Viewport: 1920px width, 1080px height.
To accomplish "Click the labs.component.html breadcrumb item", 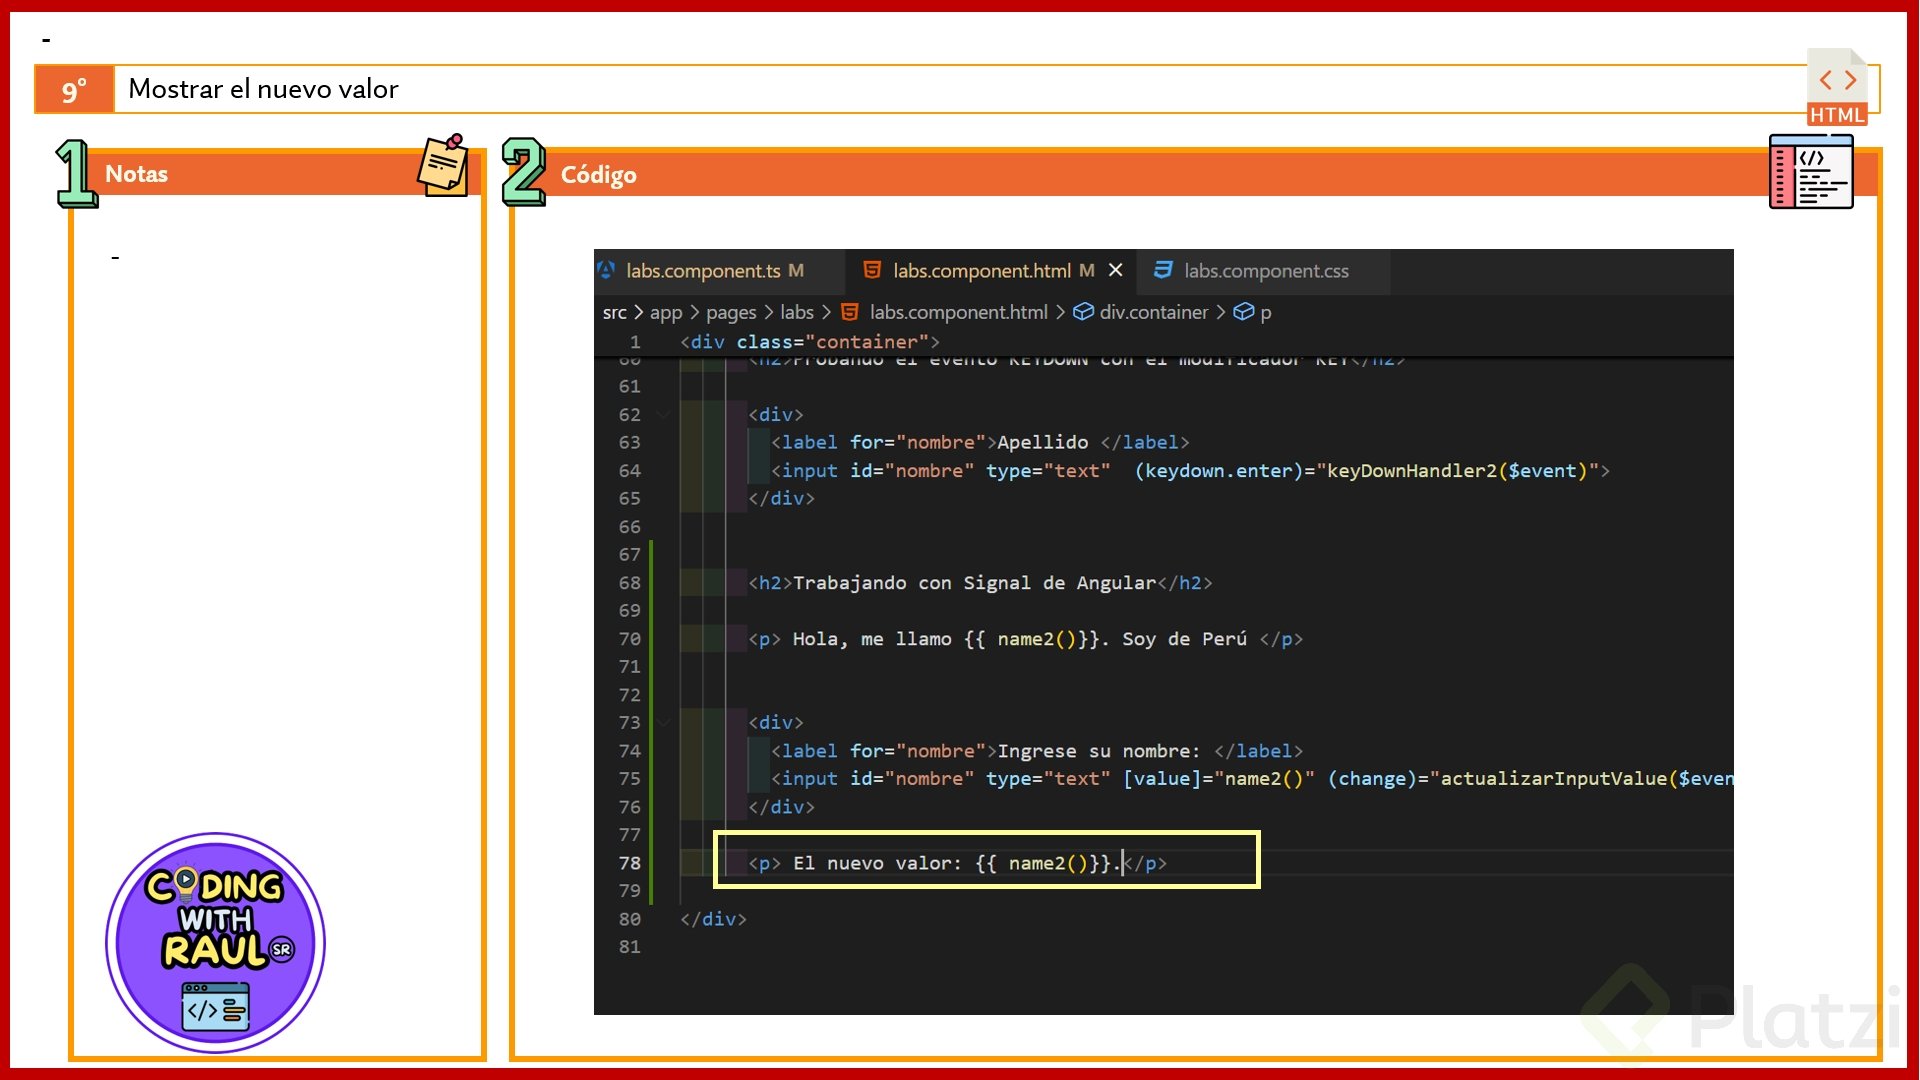I will coord(958,312).
